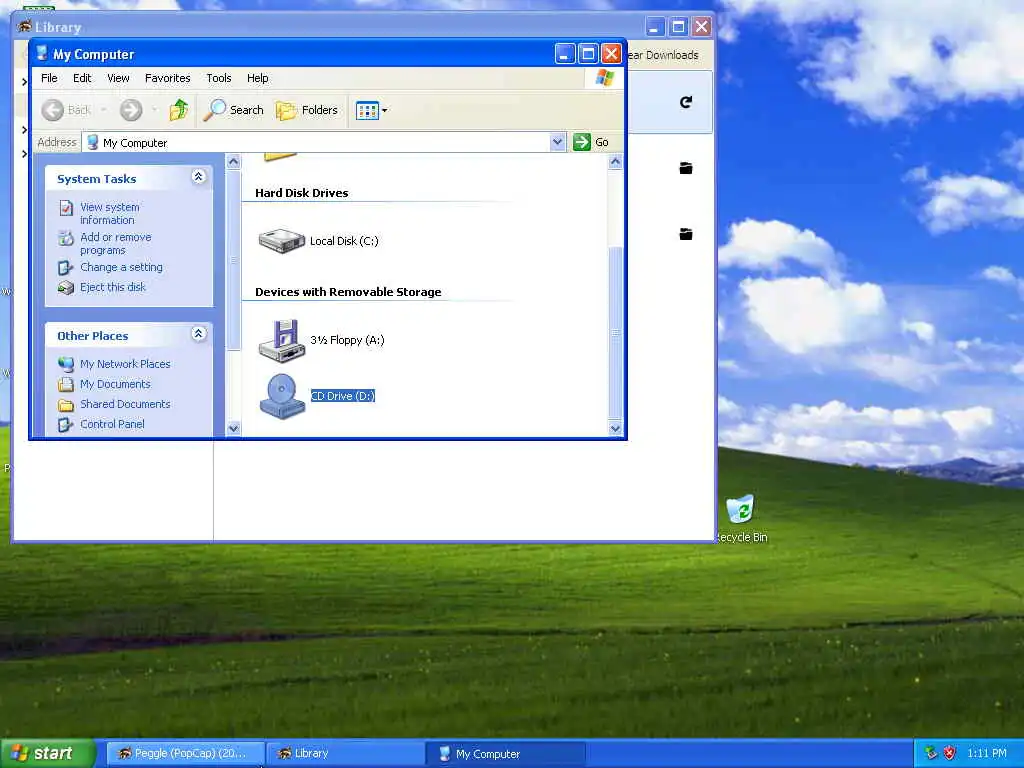Select the CD Drive (D:) disc icon
The image size is (1024, 768).
(281, 396)
